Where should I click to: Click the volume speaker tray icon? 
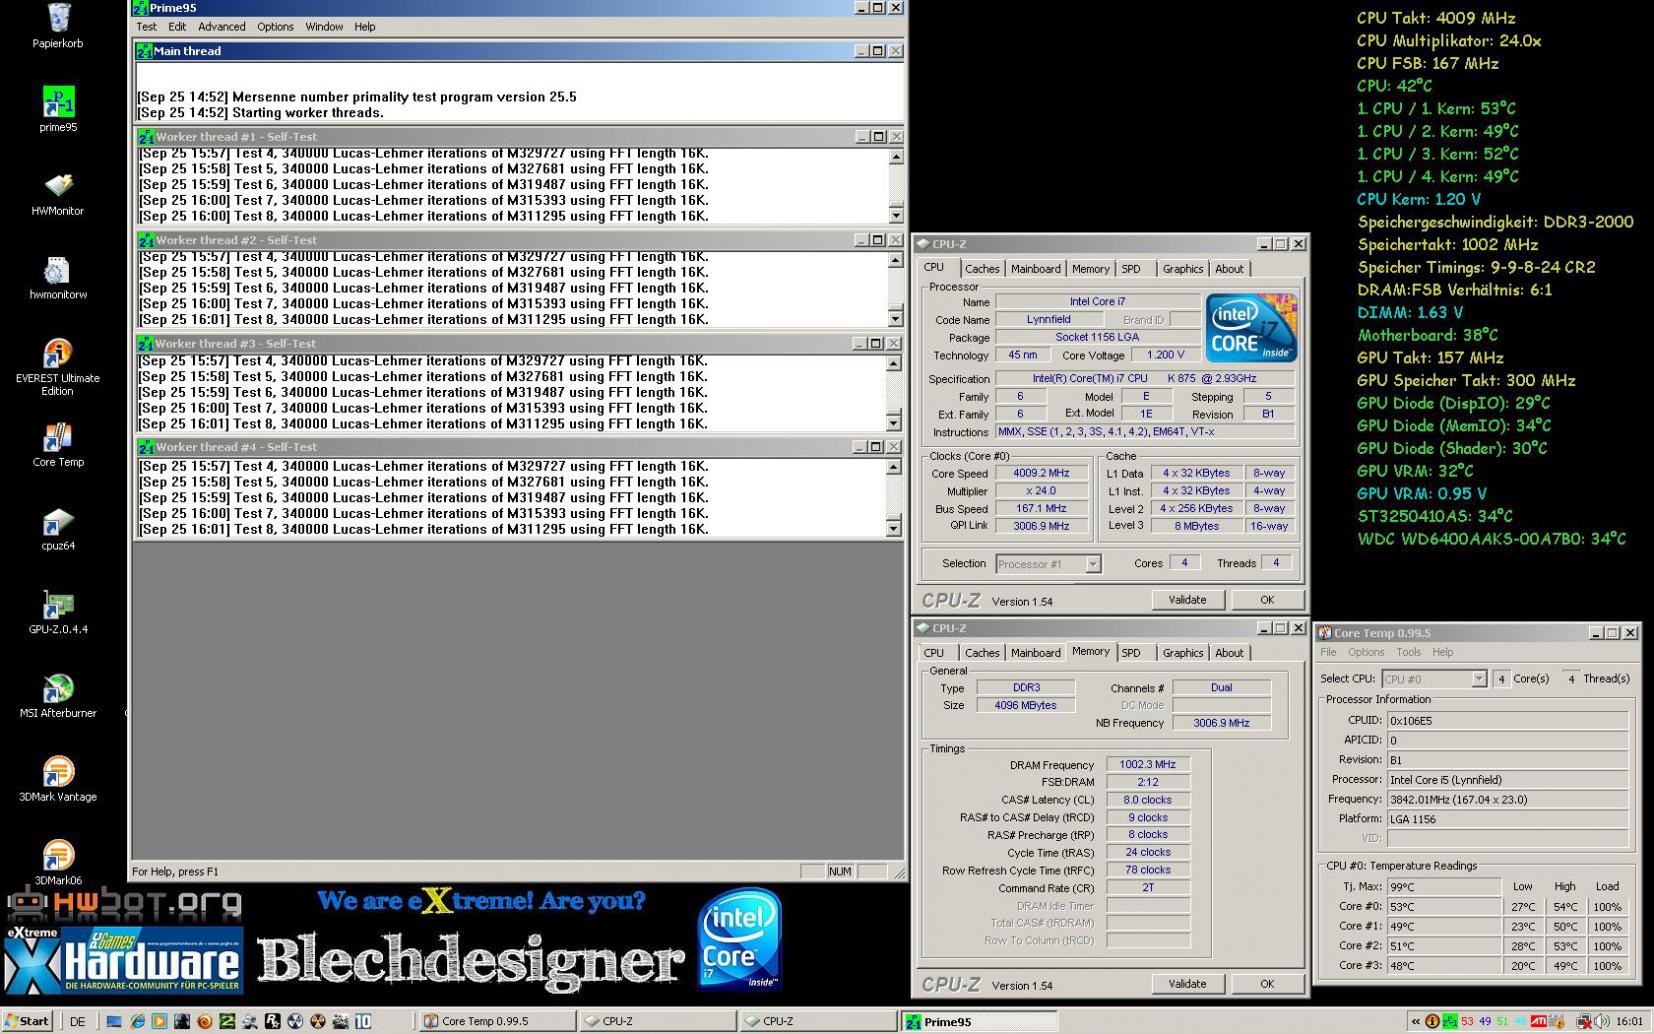pos(1603,1021)
